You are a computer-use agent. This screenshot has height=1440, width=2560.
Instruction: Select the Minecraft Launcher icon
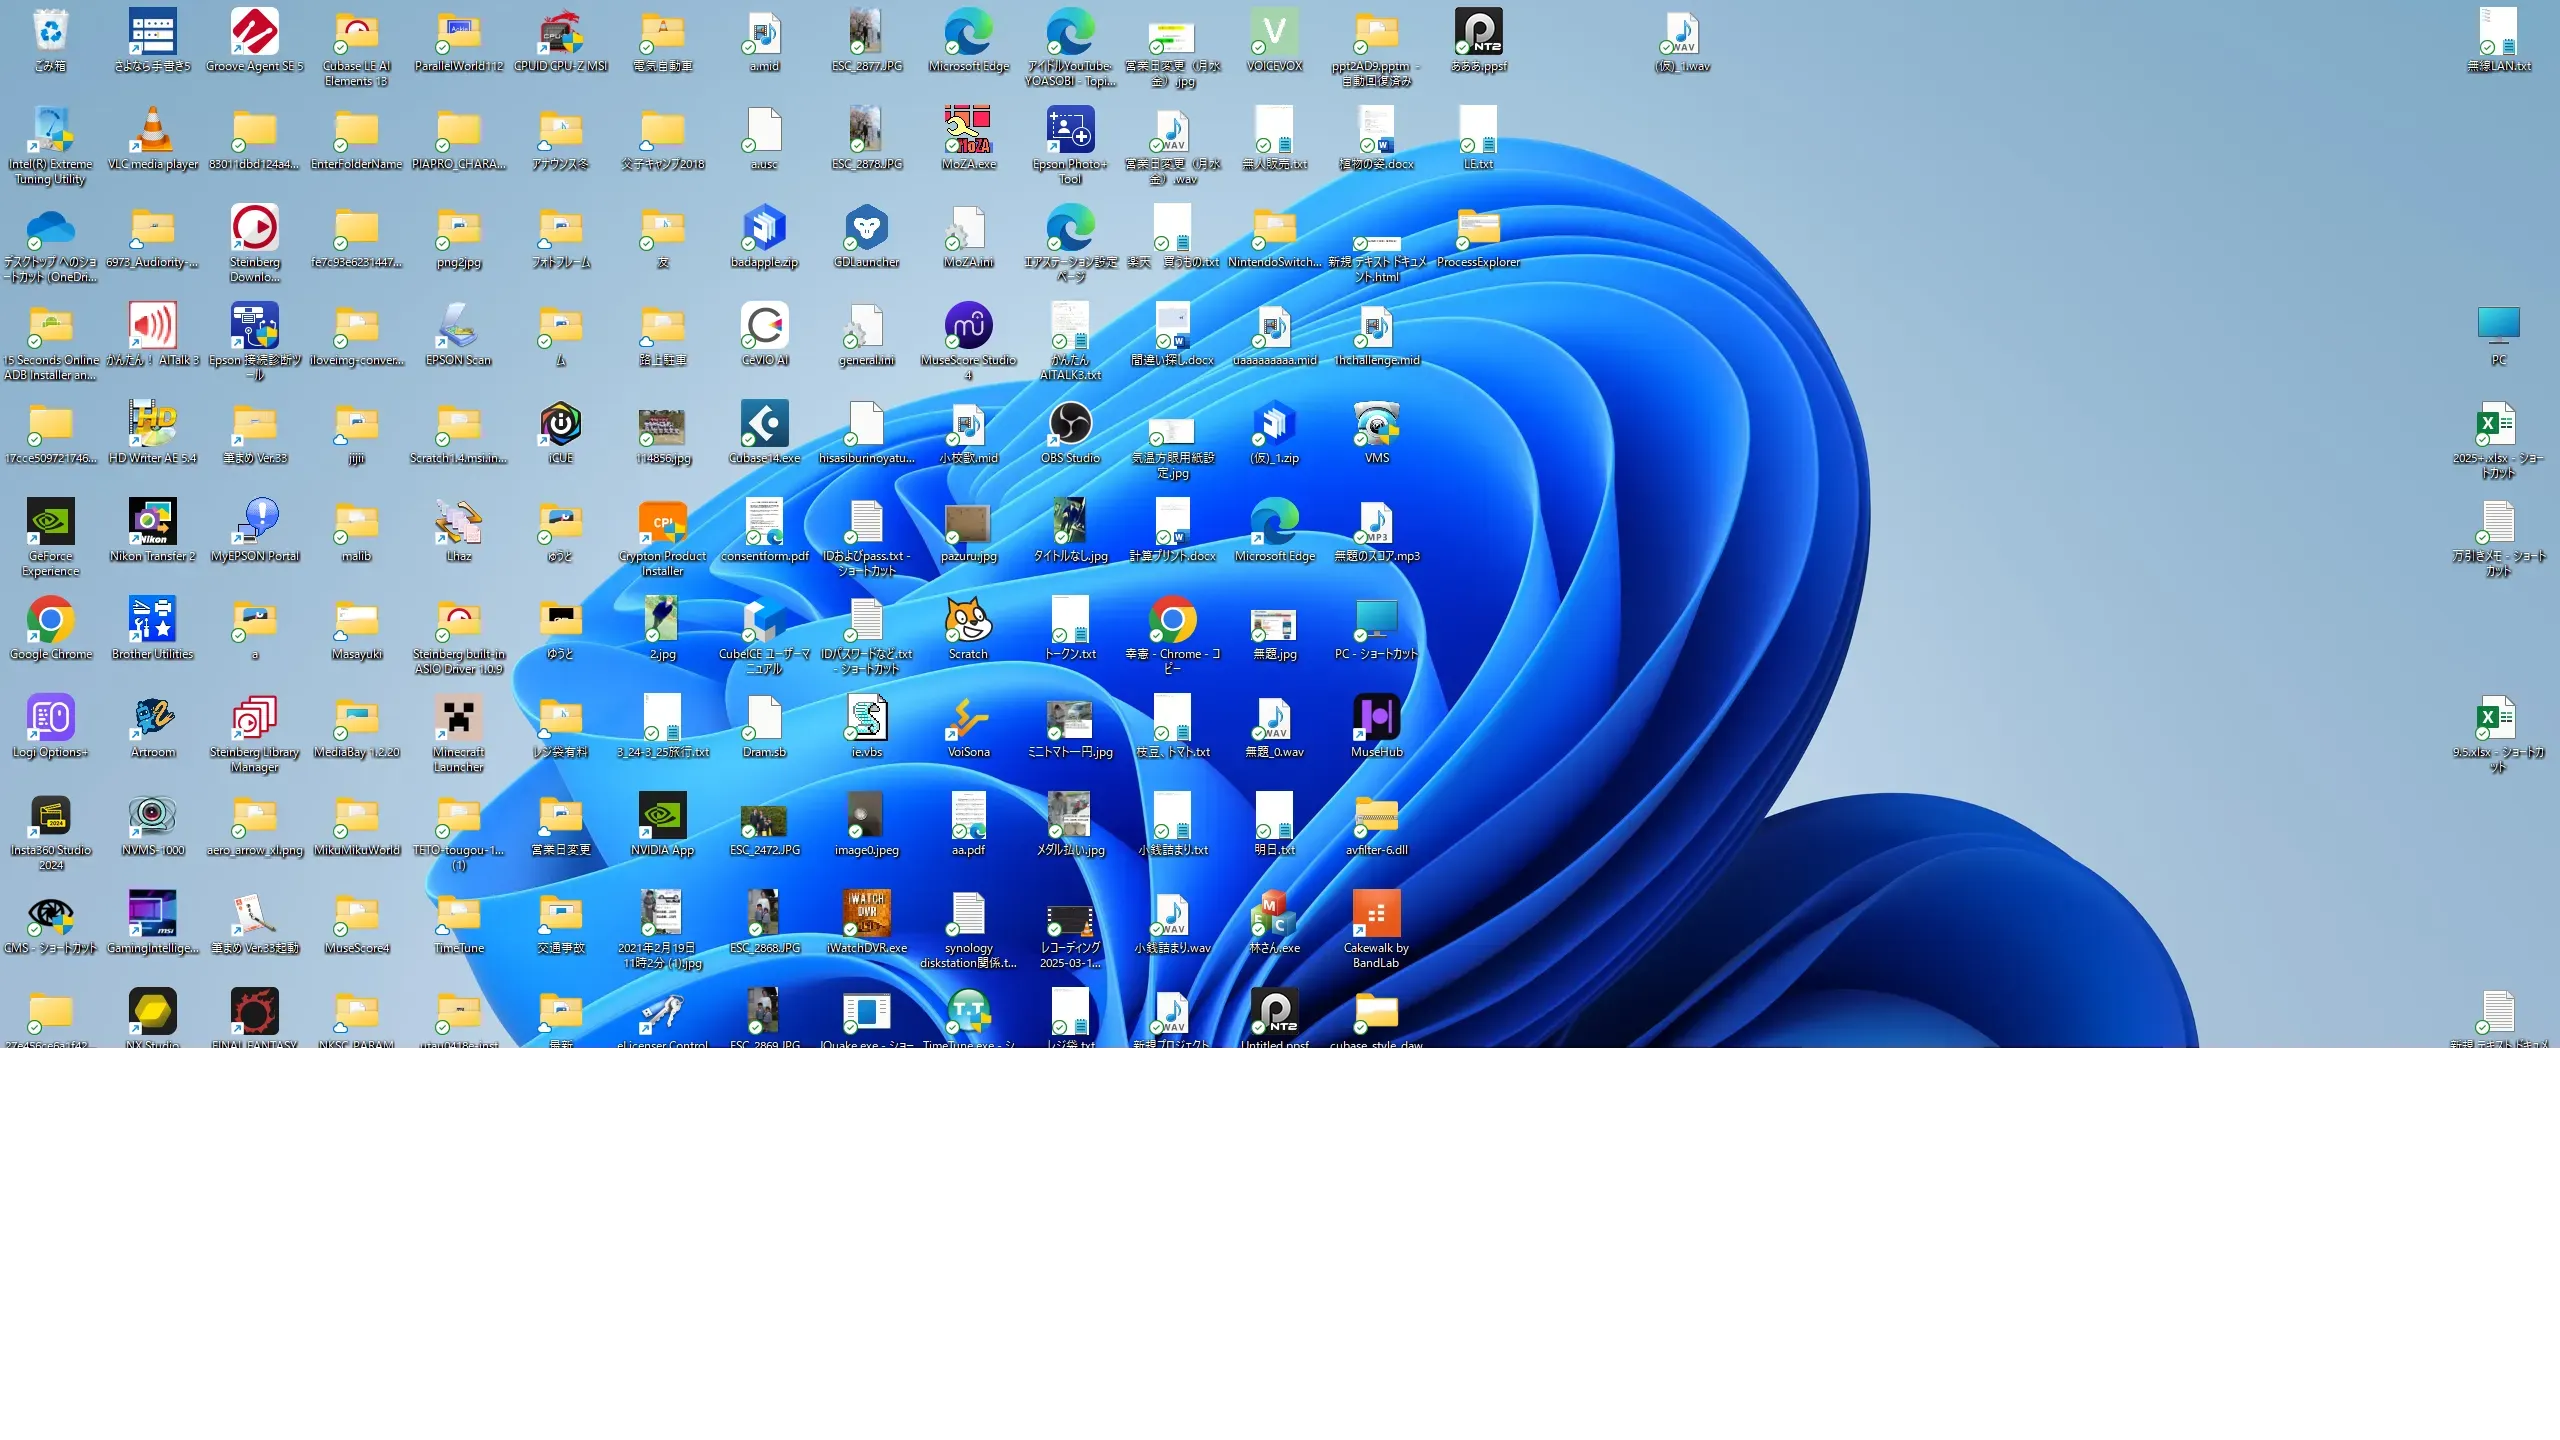pyautogui.click(x=459, y=719)
